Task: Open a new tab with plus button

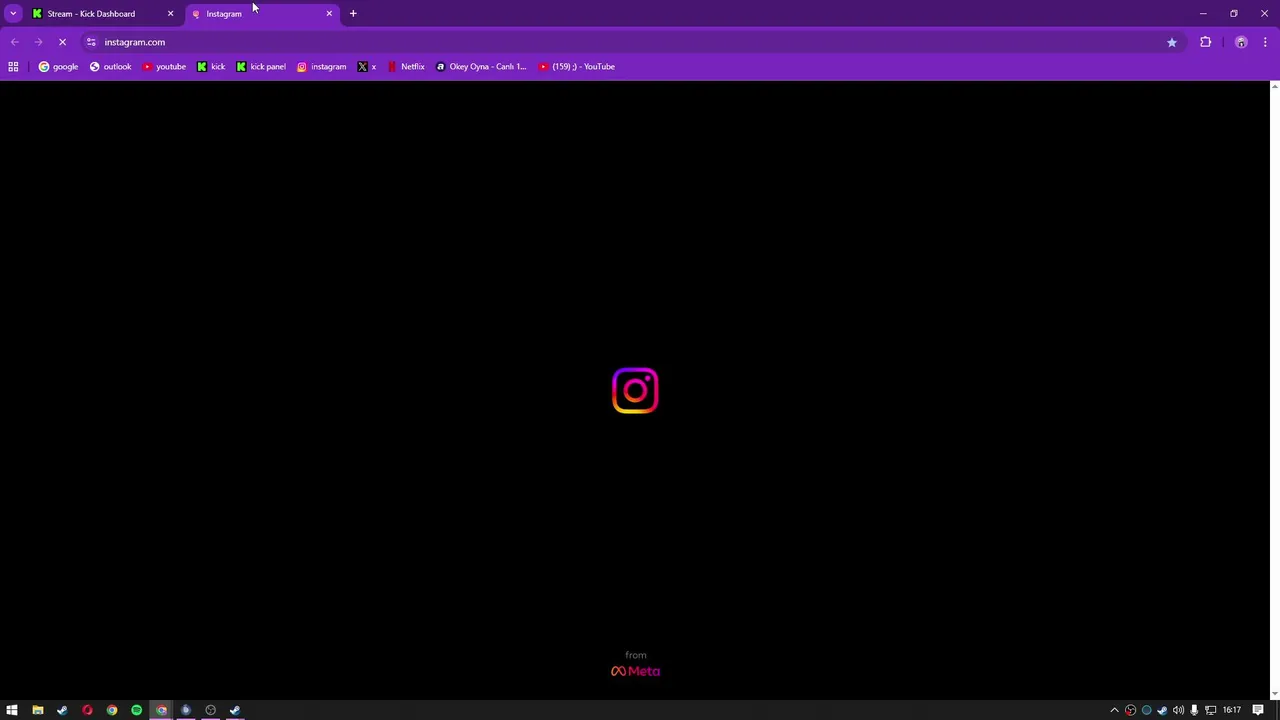Action: pos(353,14)
